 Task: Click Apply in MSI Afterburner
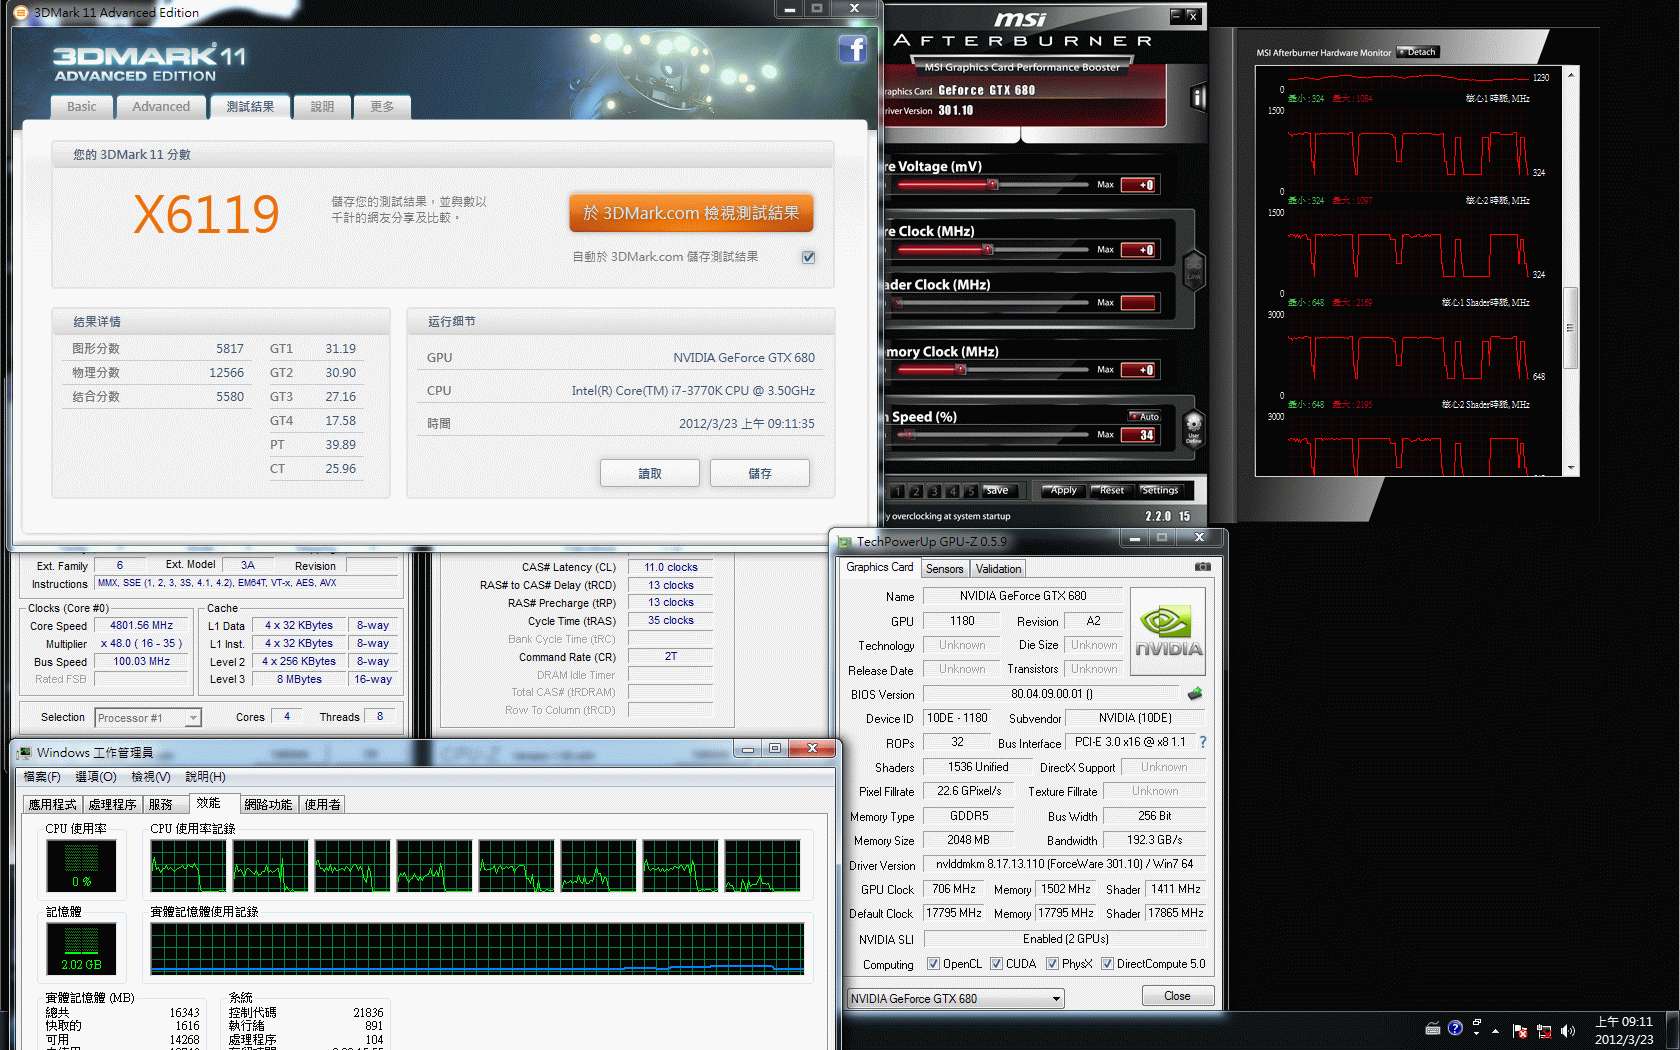(x=1062, y=491)
